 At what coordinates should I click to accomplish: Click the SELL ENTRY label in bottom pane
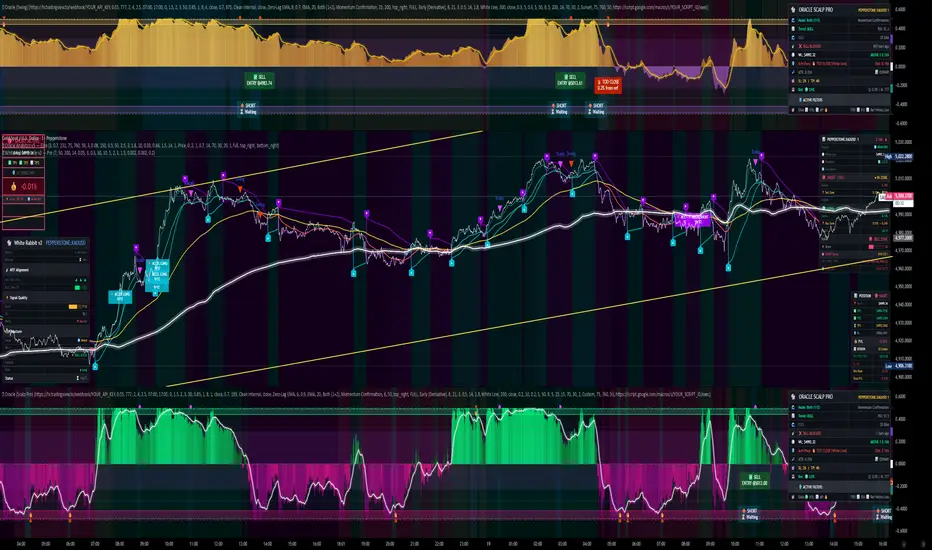[755, 480]
